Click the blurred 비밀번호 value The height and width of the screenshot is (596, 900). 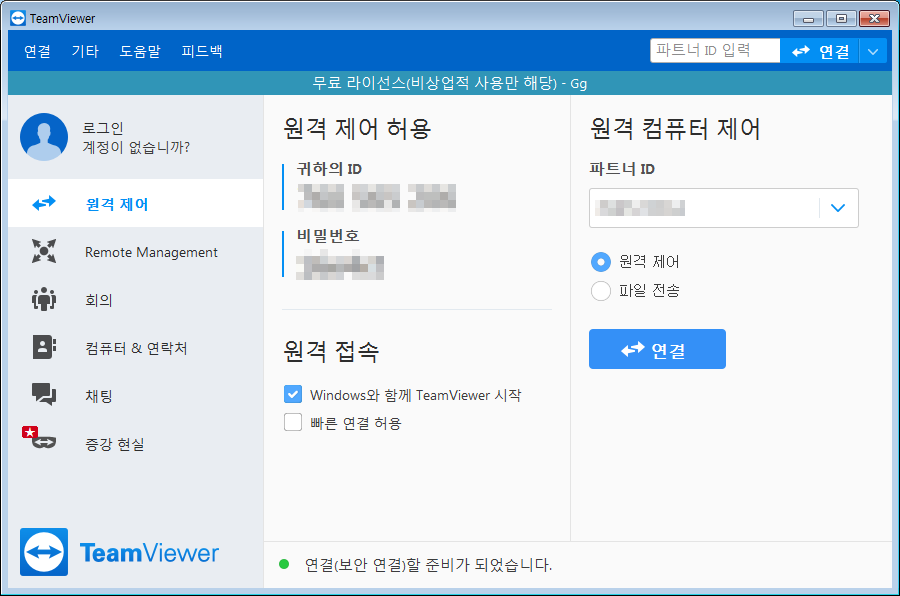click(340, 267)
